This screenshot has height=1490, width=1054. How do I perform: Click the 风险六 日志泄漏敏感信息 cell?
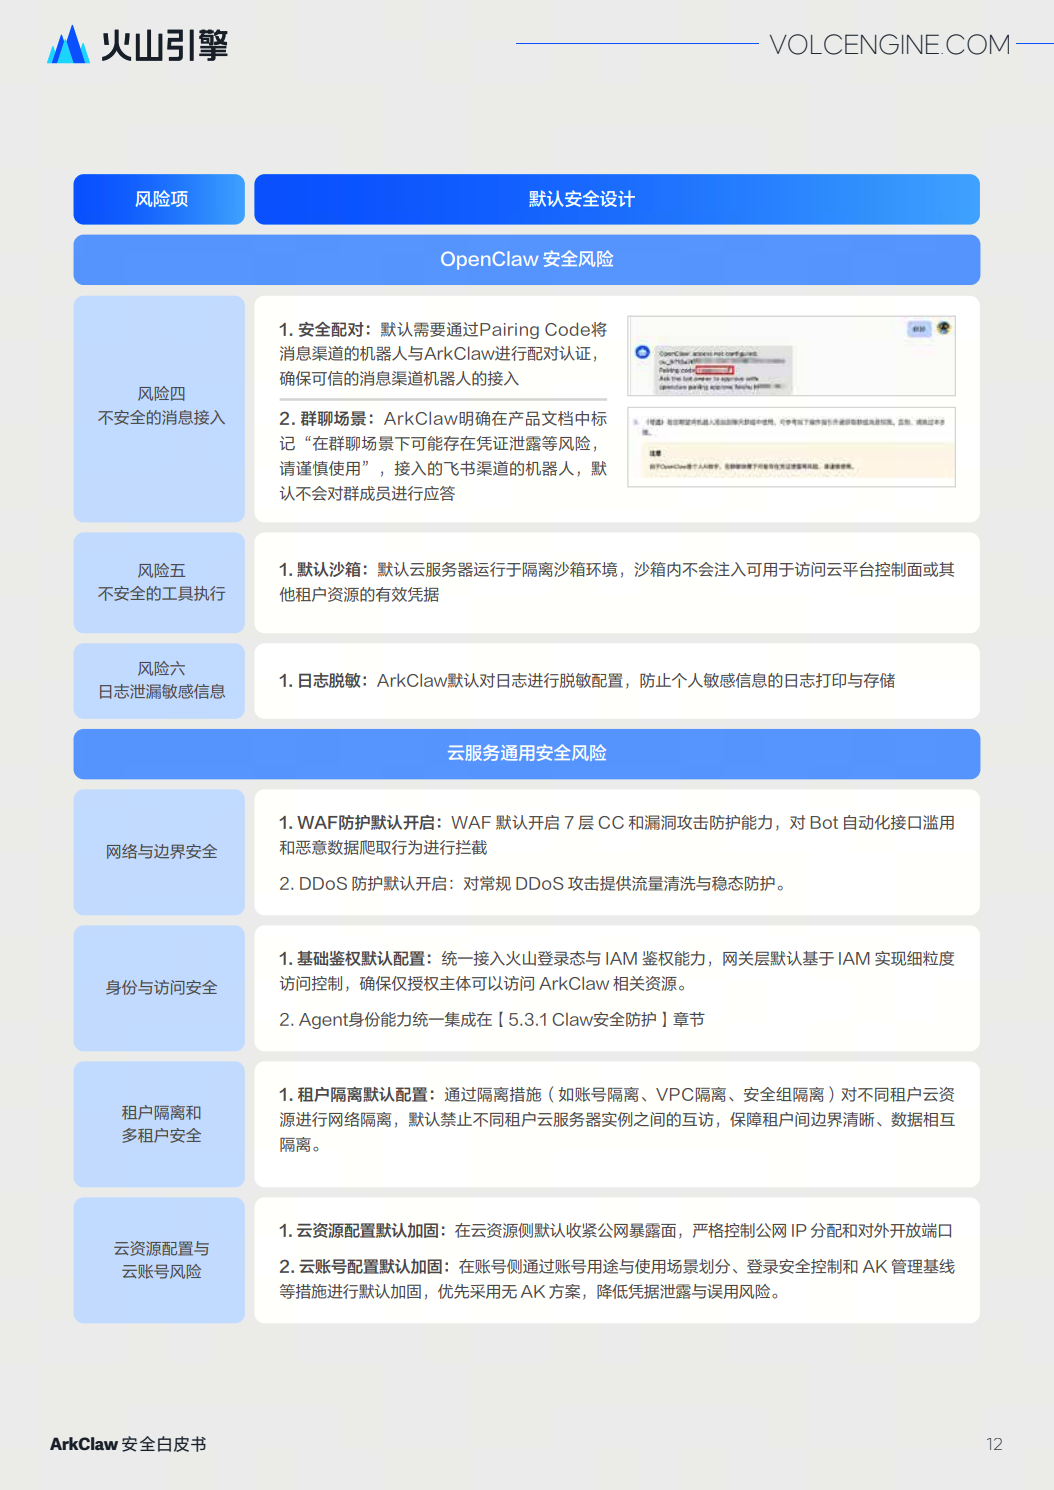[159, 680]
